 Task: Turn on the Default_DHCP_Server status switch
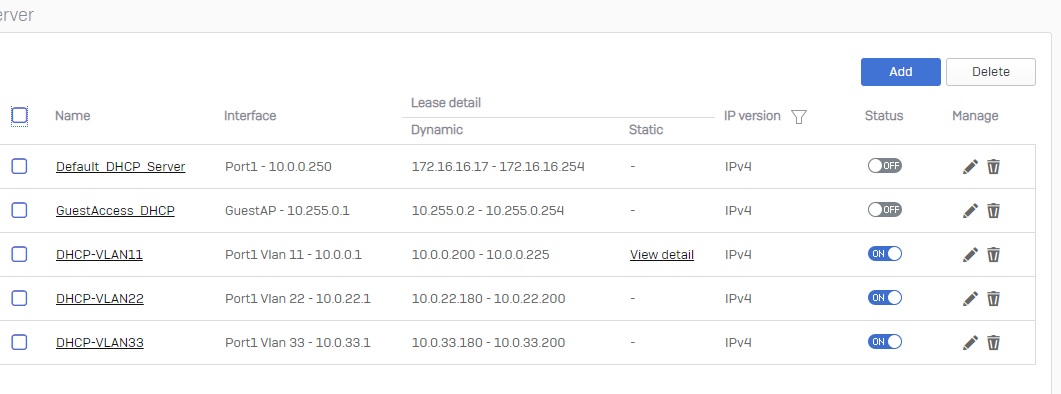click(x=885, y=166)
